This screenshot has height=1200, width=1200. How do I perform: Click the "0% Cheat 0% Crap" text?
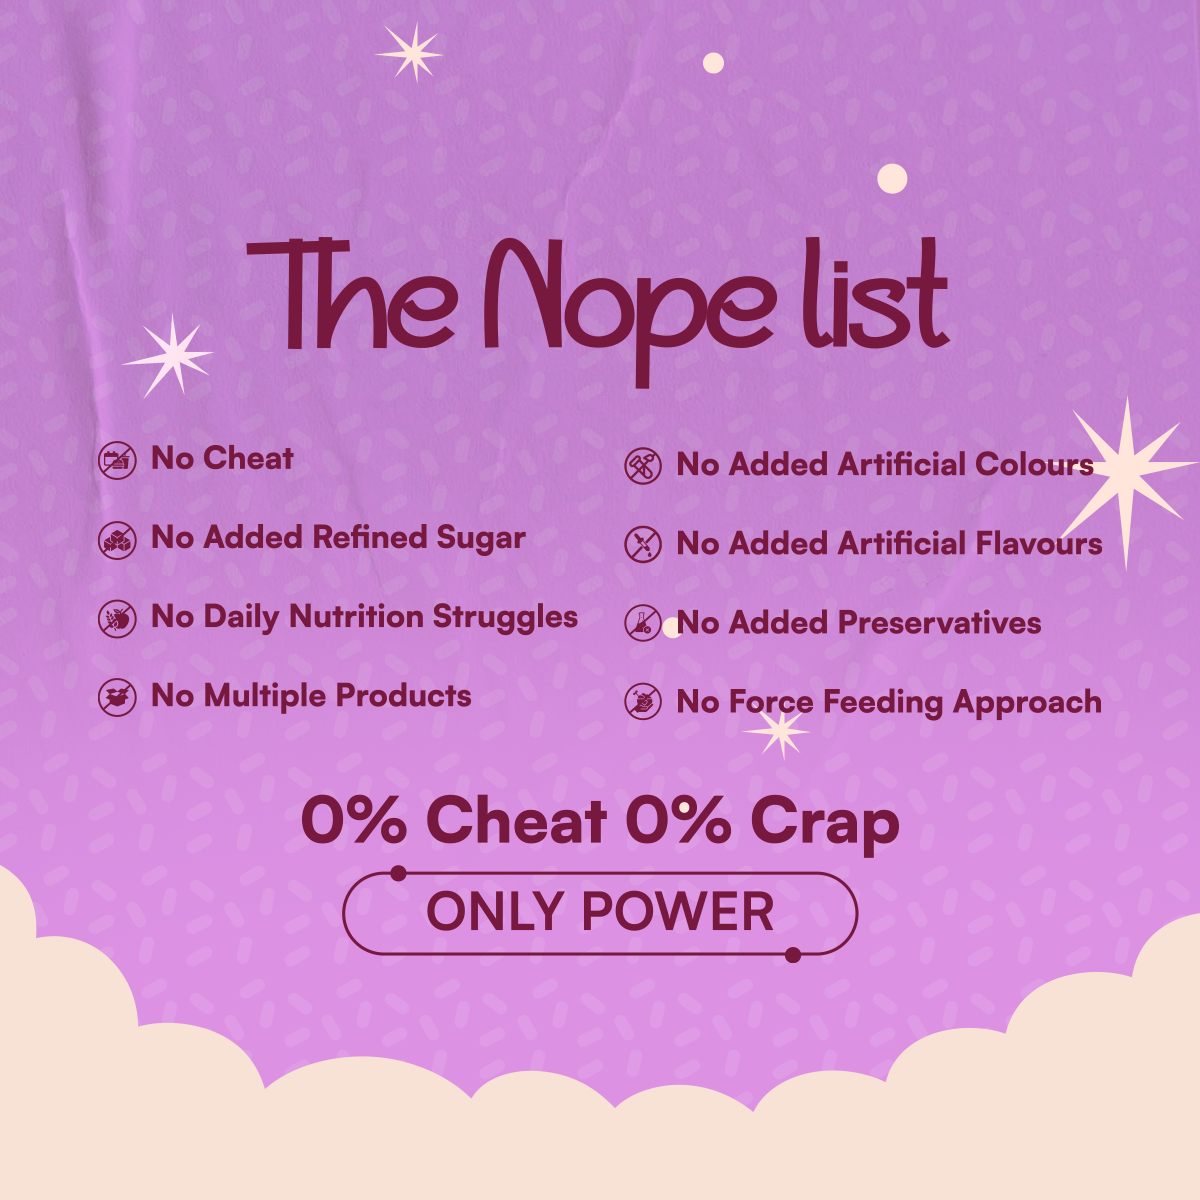coord(600,822)
